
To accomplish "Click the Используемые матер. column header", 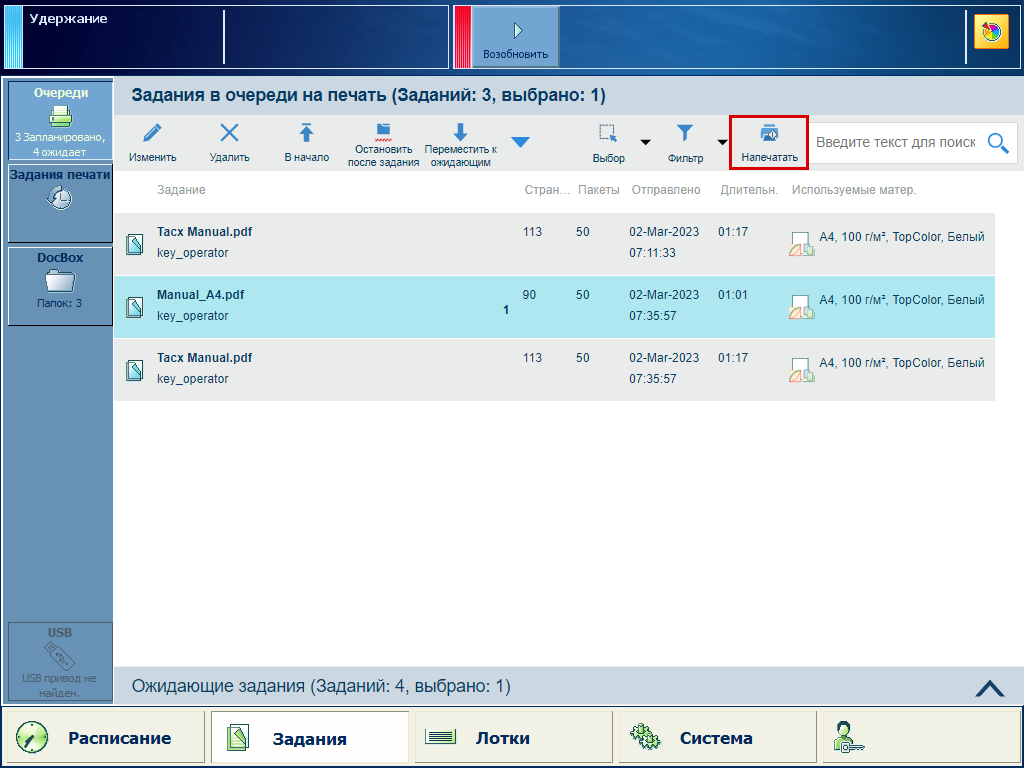I will (x=854, y=190).
